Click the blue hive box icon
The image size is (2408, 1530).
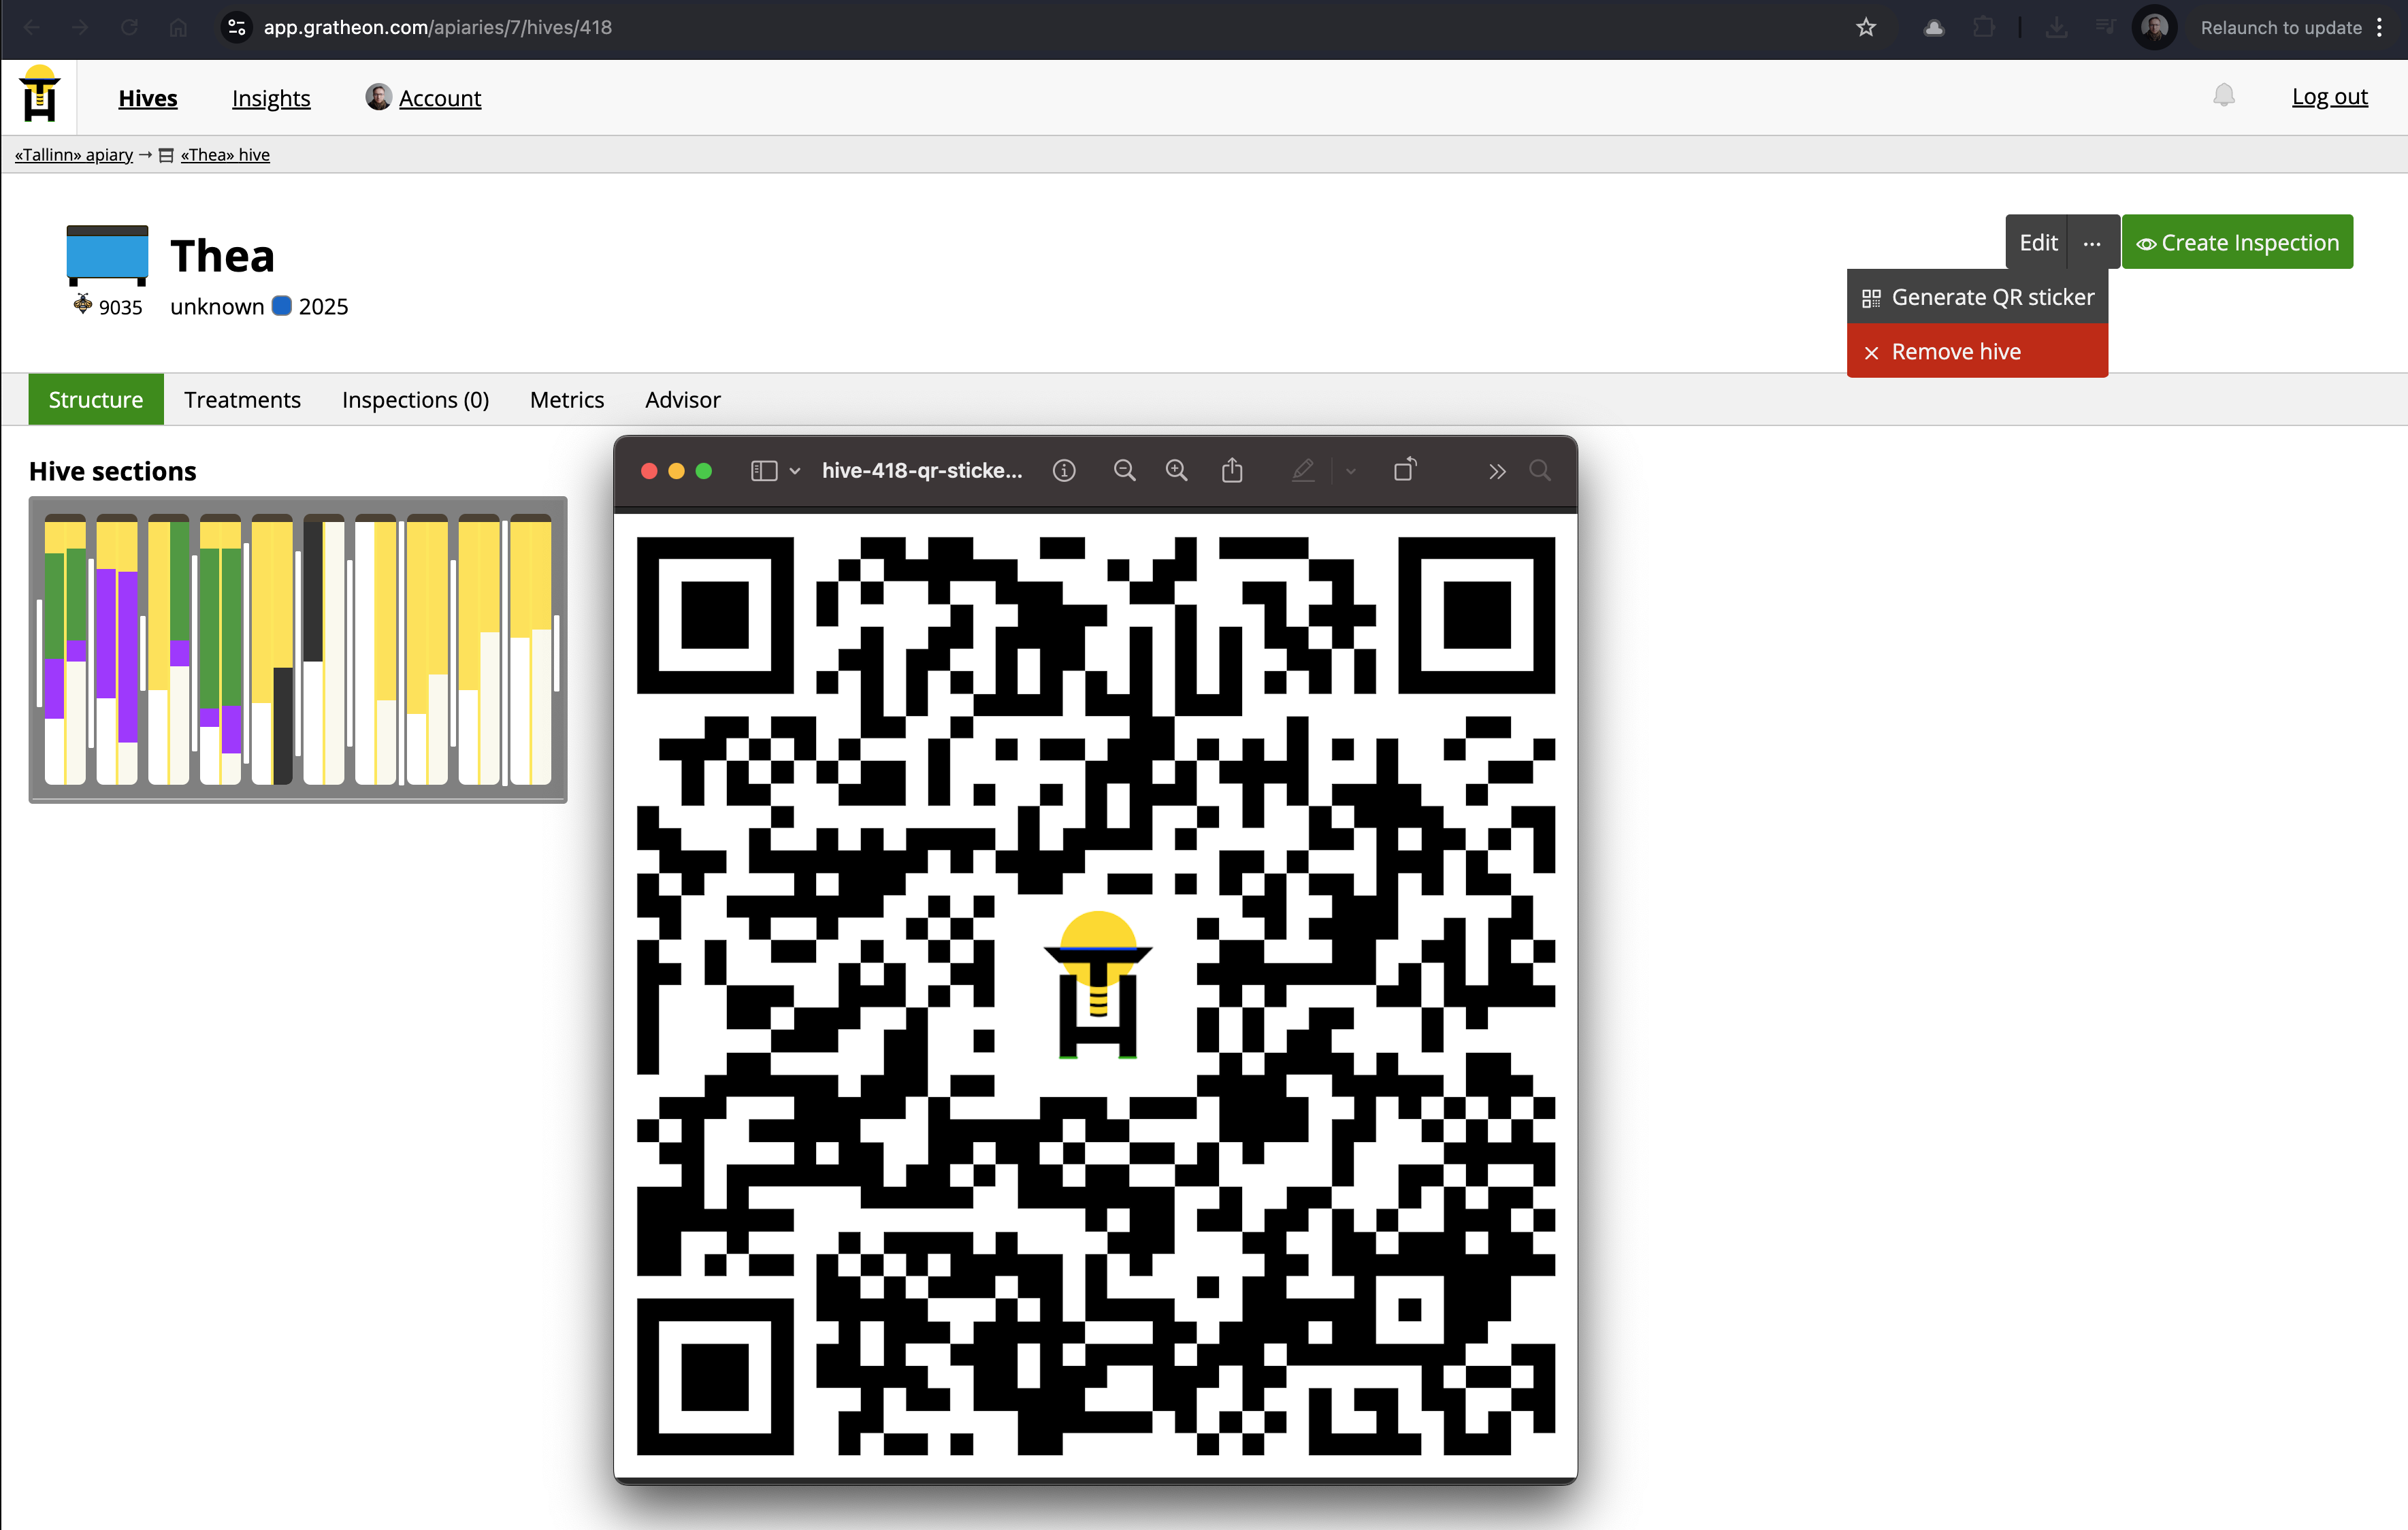click(x=107, y=256)
